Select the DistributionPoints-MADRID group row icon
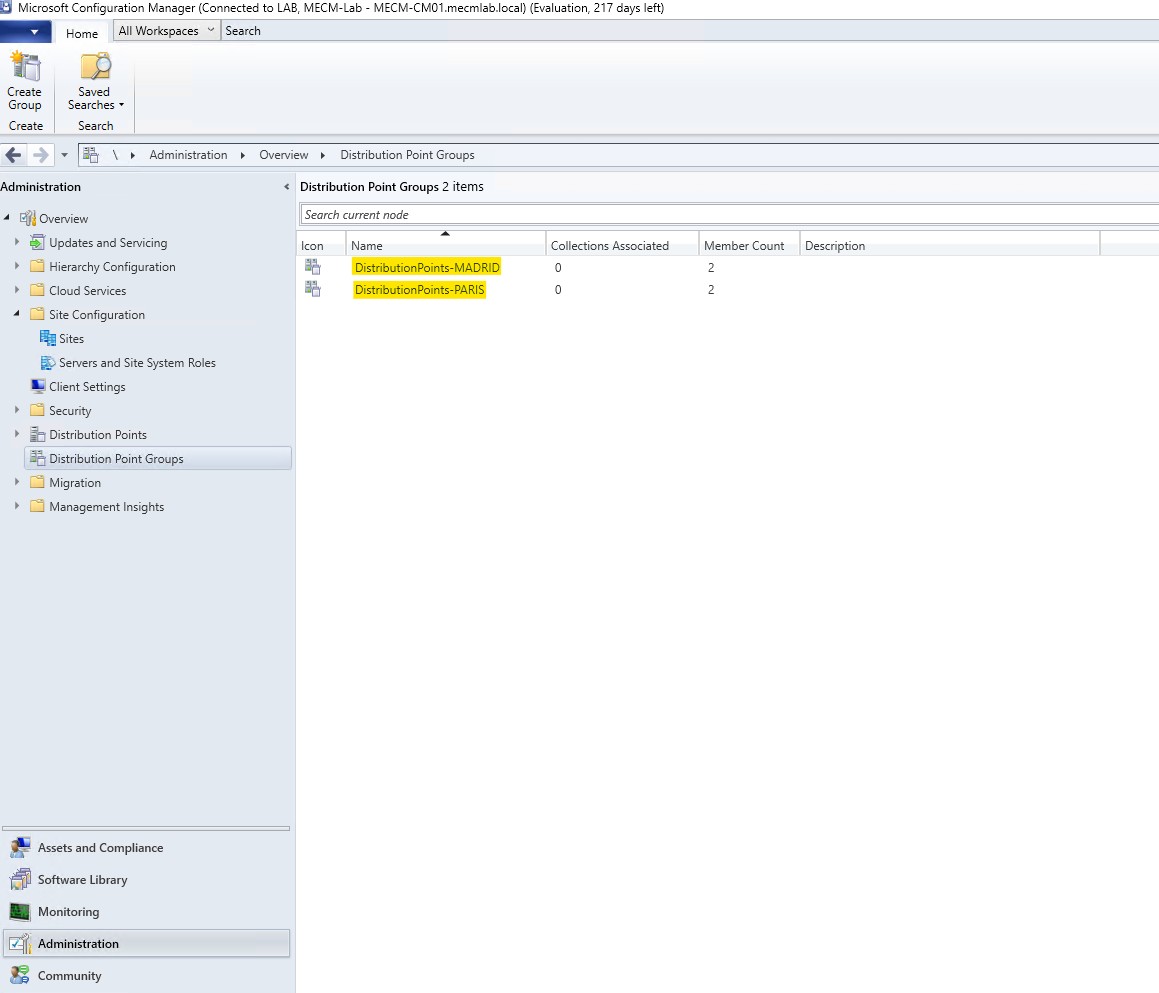 pos(313,267)
